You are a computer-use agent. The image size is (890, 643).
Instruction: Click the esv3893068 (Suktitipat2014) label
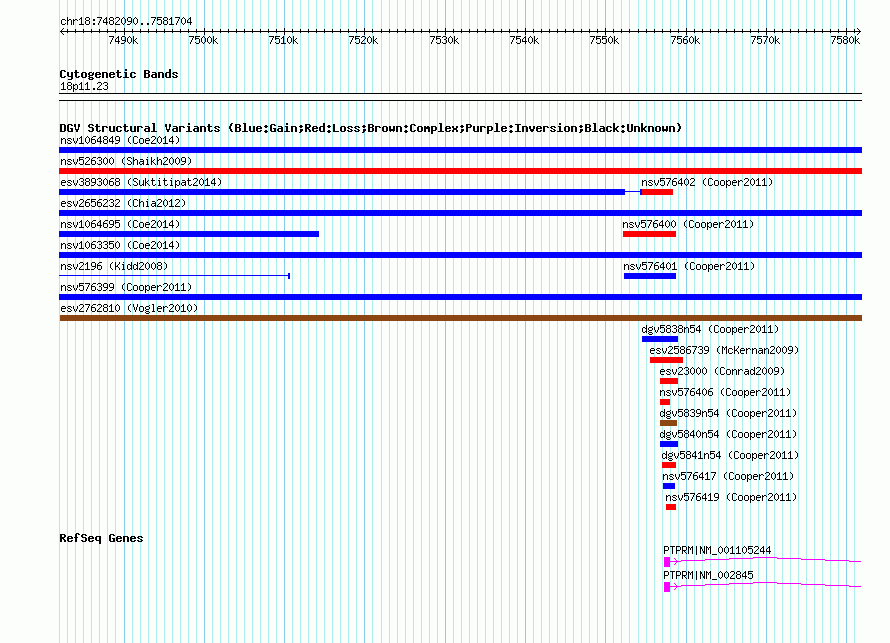tap(141, 182)
